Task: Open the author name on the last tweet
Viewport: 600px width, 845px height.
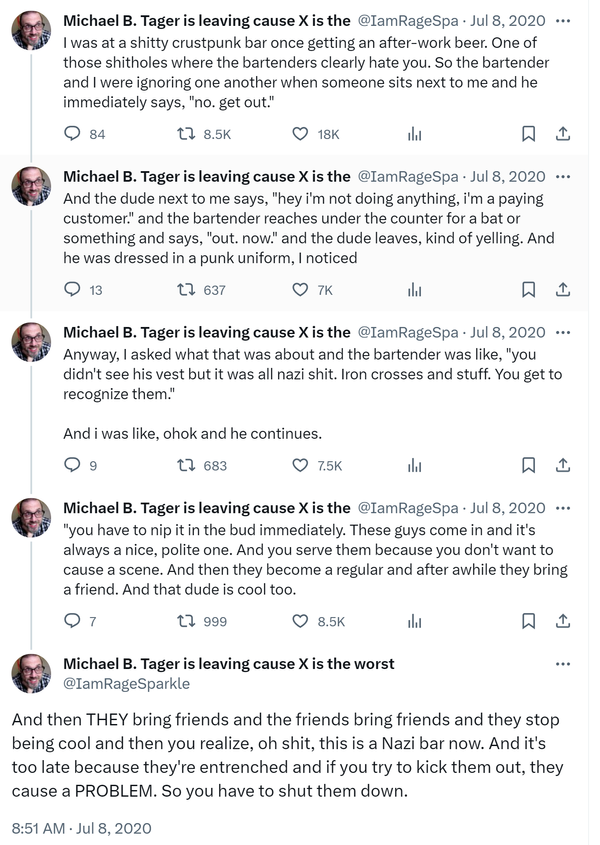Action: (228, 664)
